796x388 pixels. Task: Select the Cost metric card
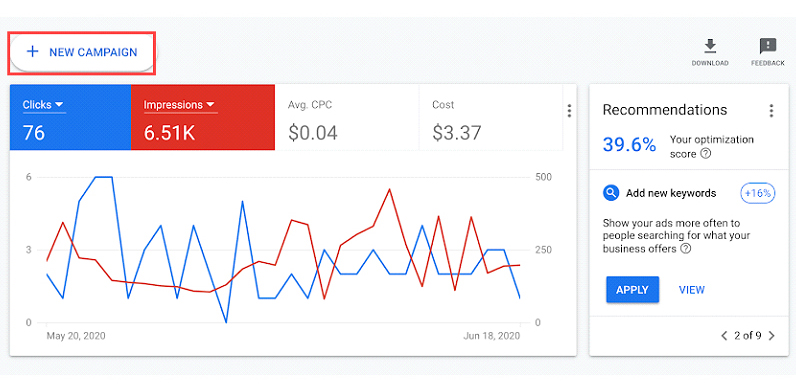point(490,117)
